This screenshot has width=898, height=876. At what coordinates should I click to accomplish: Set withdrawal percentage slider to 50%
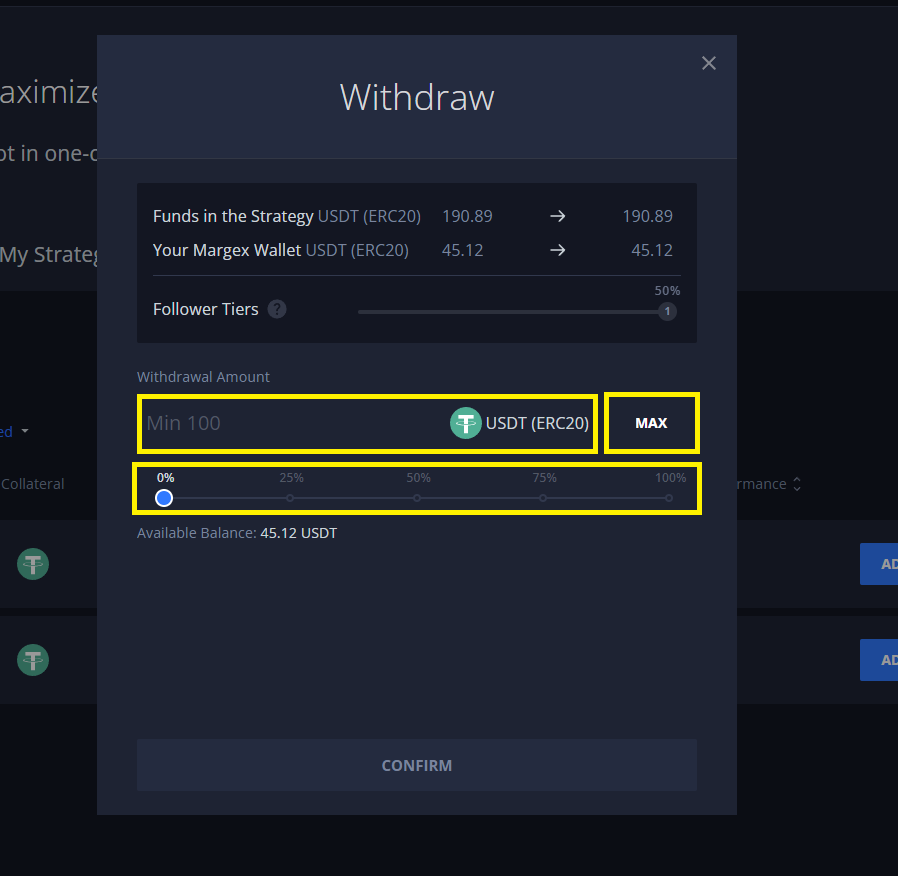click(417, 498)
